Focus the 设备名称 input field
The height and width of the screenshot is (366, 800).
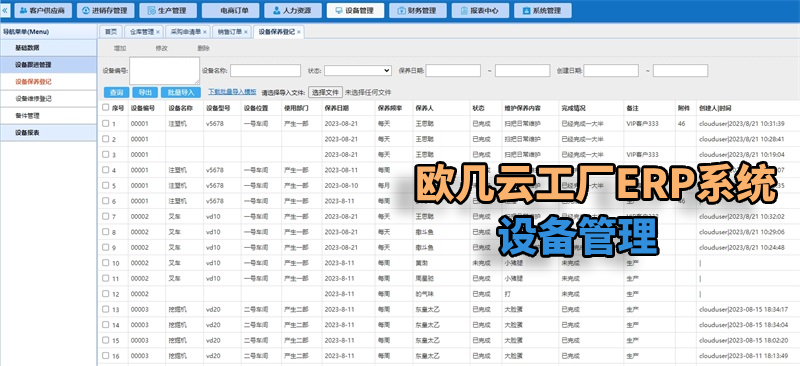[x=265, y=70]
